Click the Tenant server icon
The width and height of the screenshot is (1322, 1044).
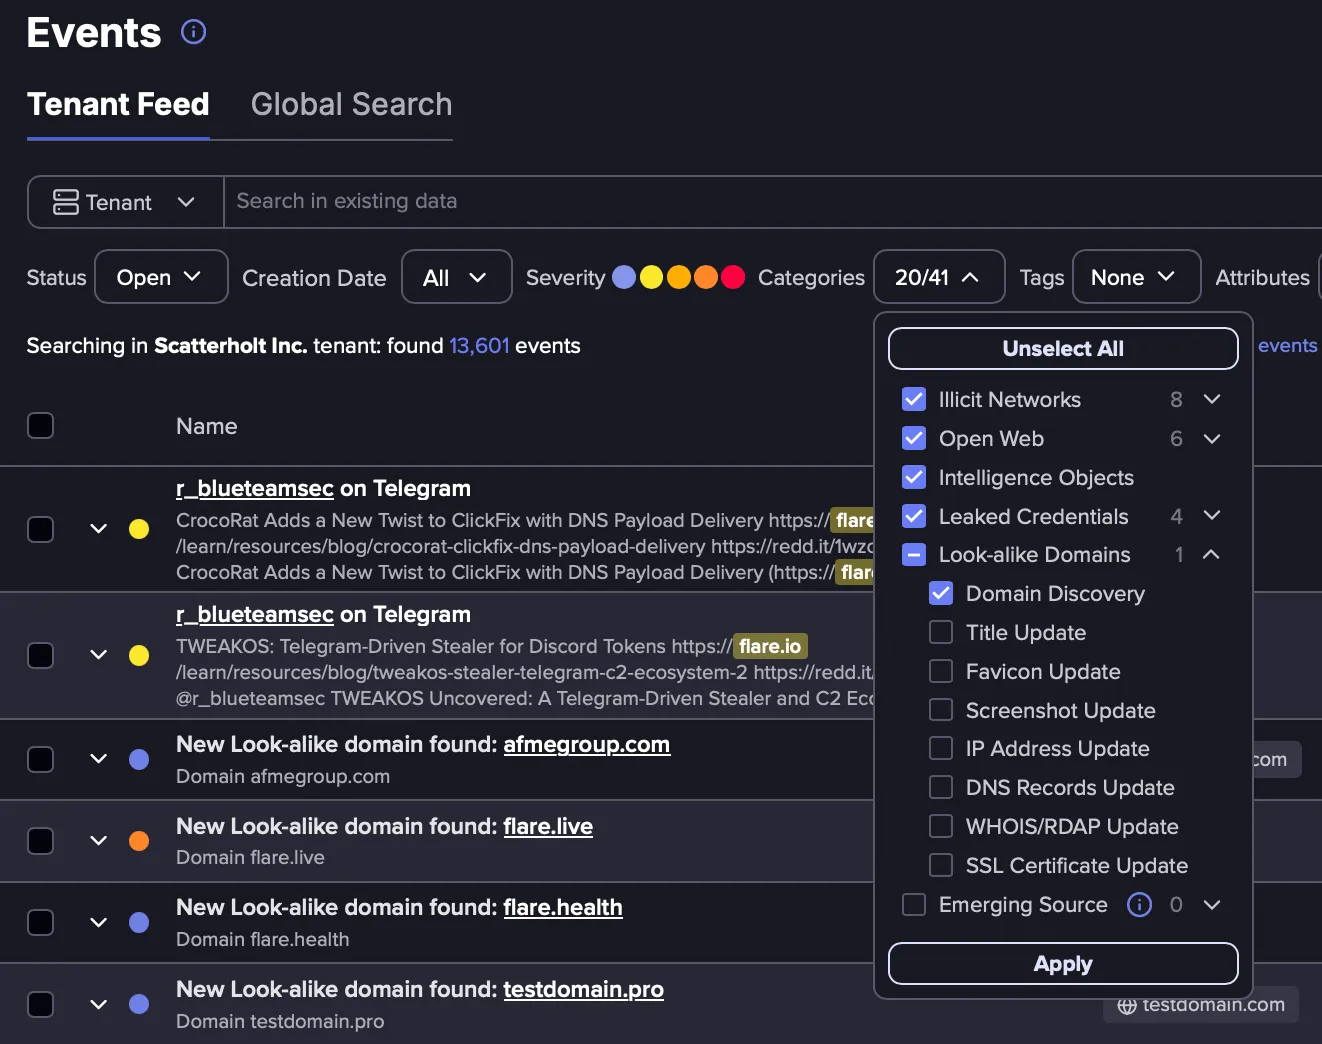pos(66,202)
